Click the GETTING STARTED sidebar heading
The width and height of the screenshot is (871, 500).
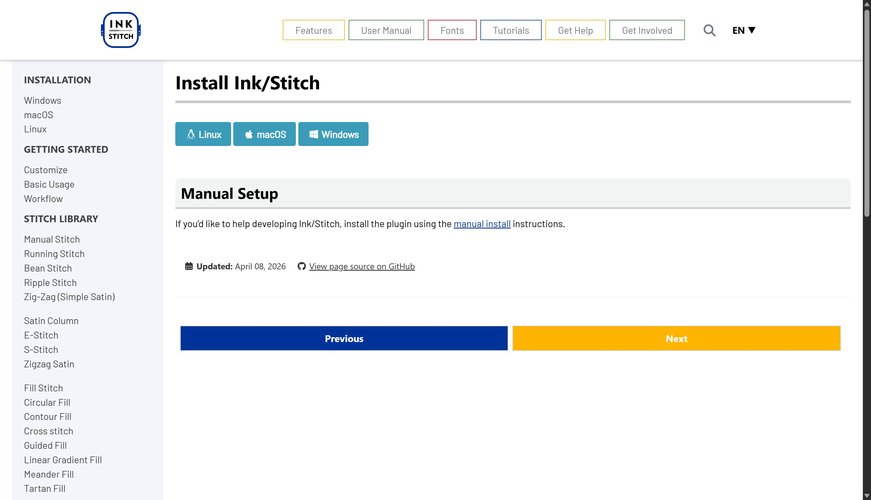pyautogui.click(x=66, y=149)
